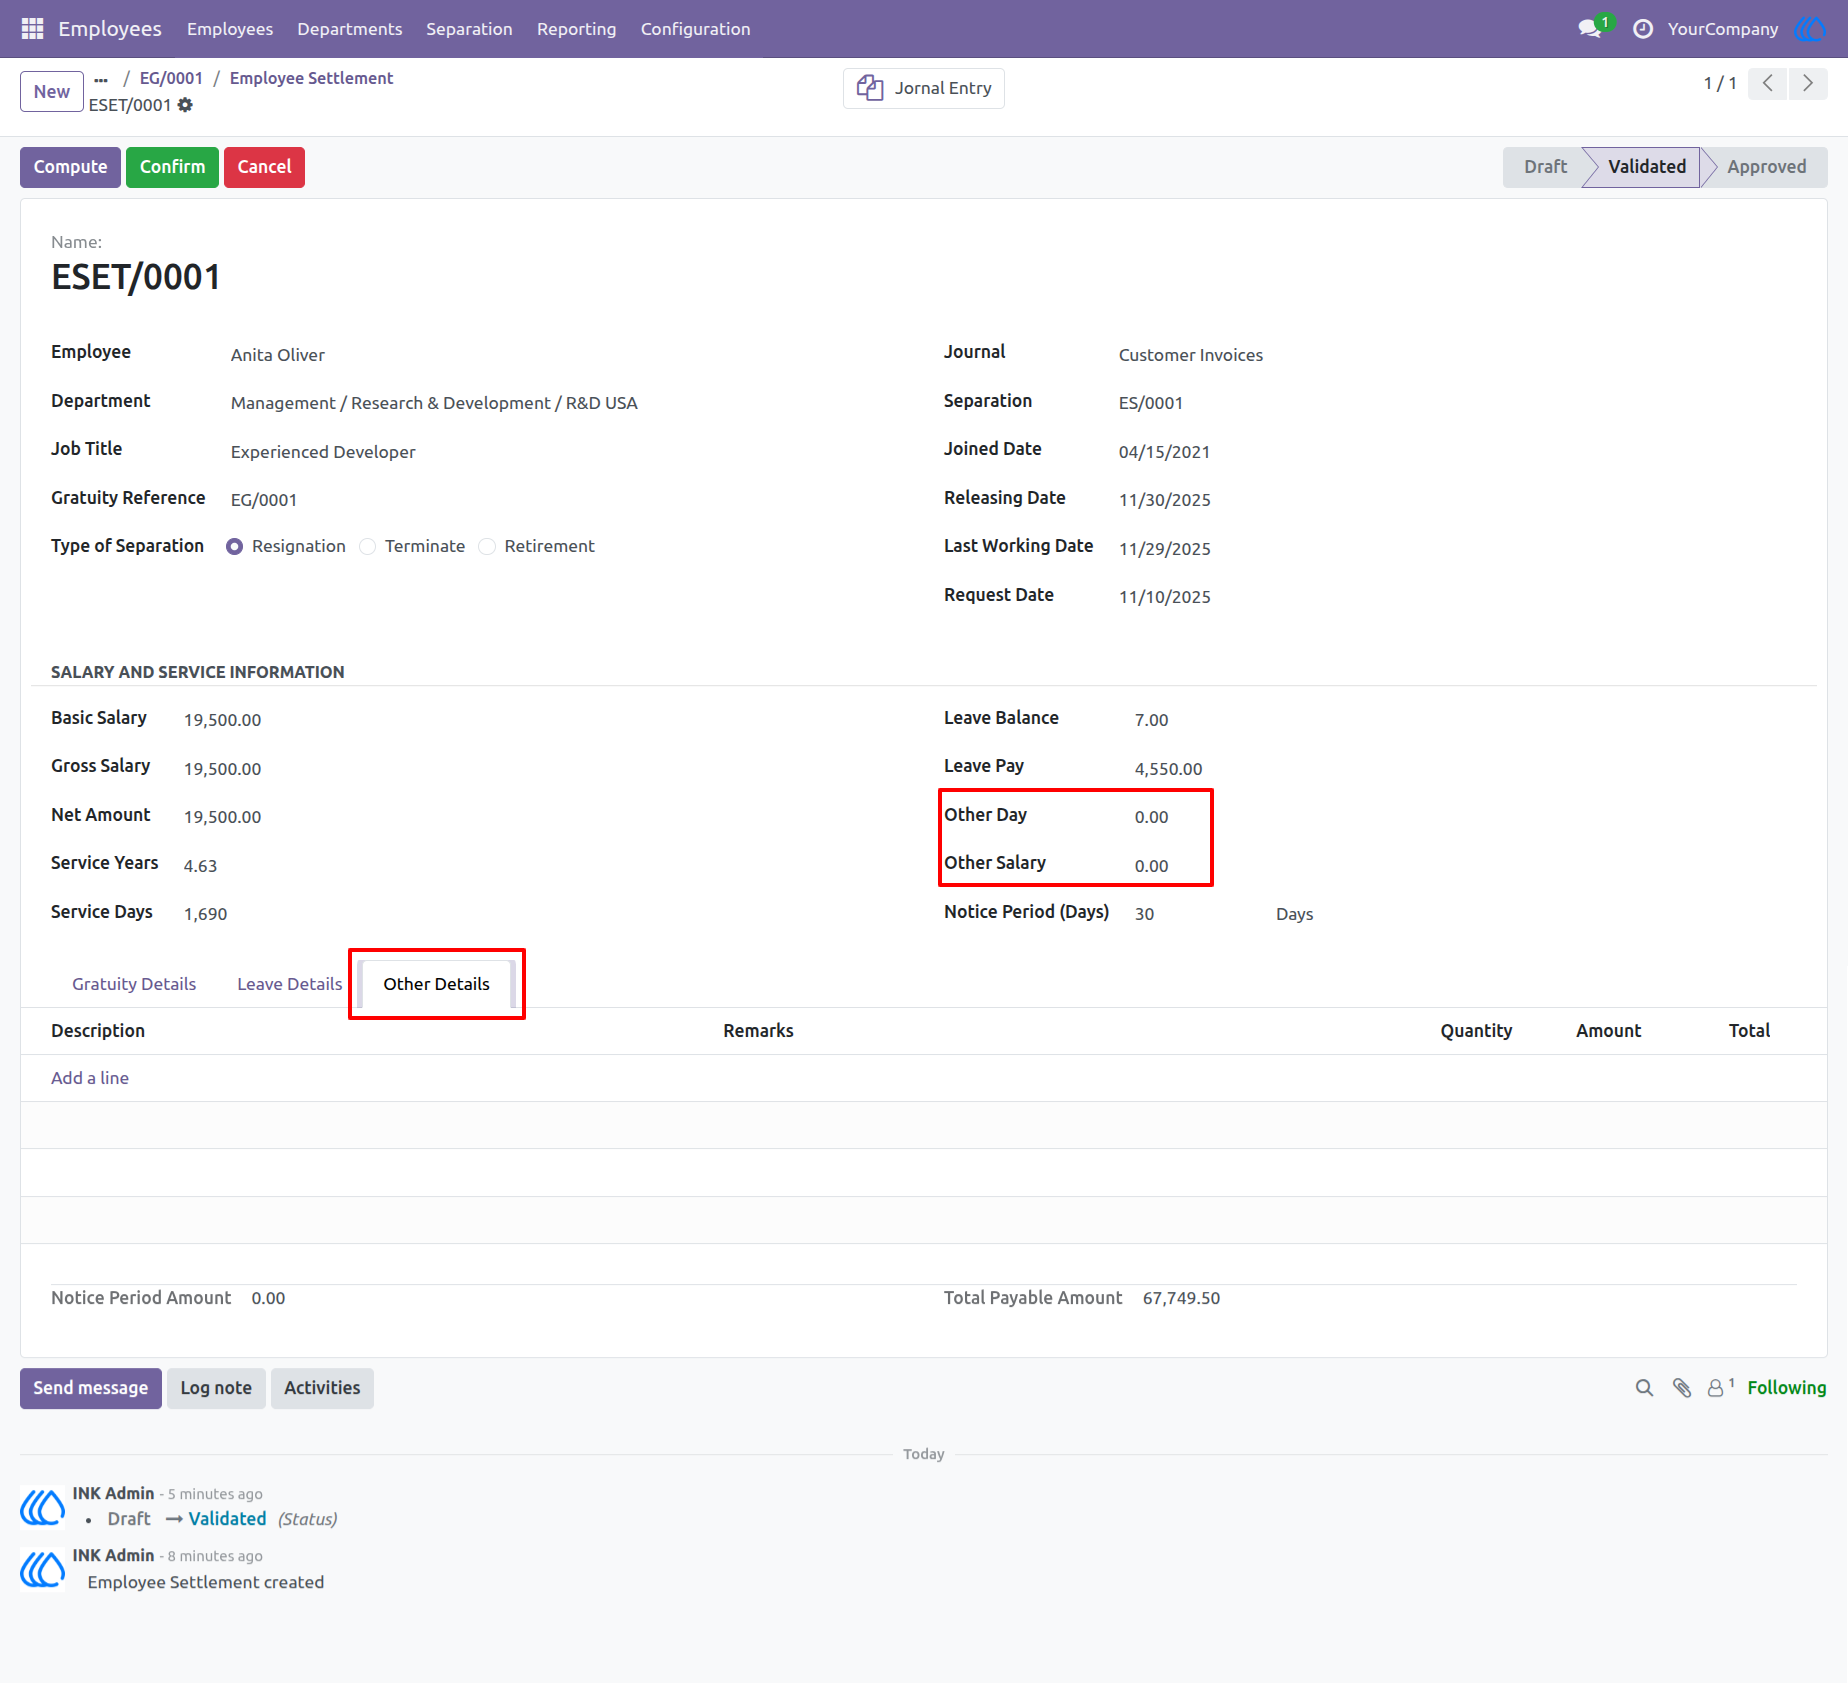Select the Approved status stage

click(x=1766, y=167)
